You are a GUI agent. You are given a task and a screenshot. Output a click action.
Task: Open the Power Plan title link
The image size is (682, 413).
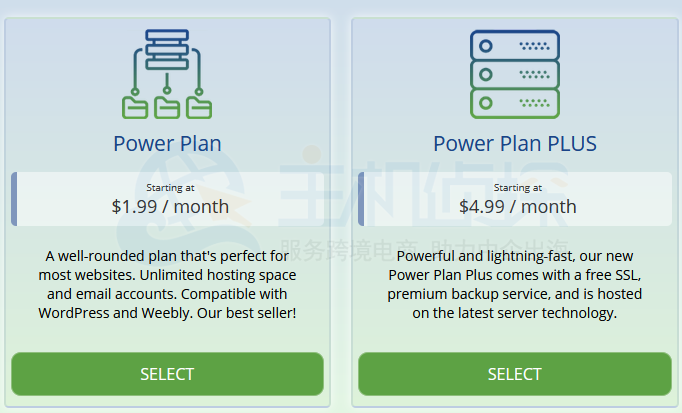[167, 144]
